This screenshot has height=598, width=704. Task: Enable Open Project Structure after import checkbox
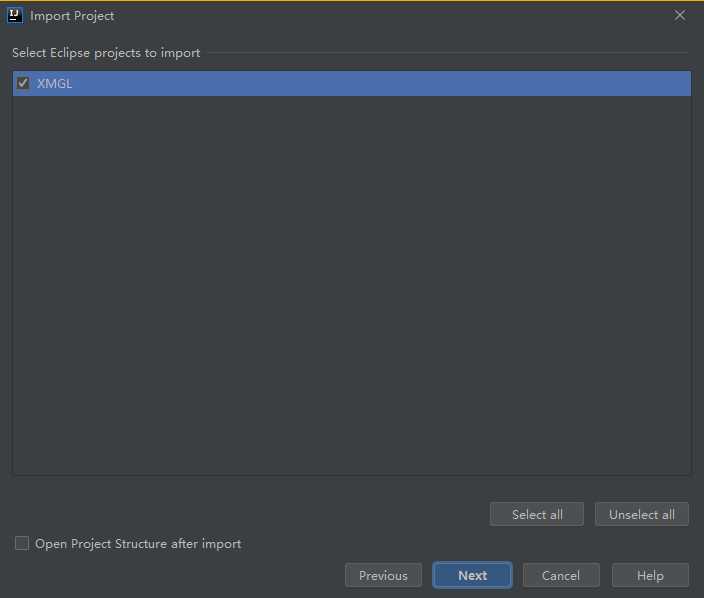tap(22, 544)
